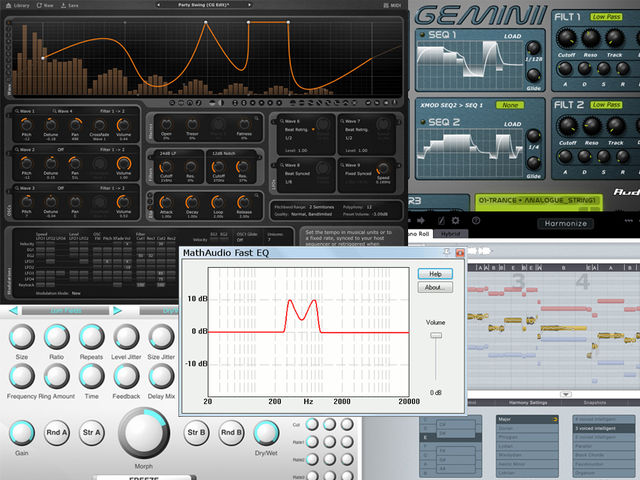640x480 pixels.
Task: Click next preset arrow beside Jon Fields
Action: tap(118, 311)
